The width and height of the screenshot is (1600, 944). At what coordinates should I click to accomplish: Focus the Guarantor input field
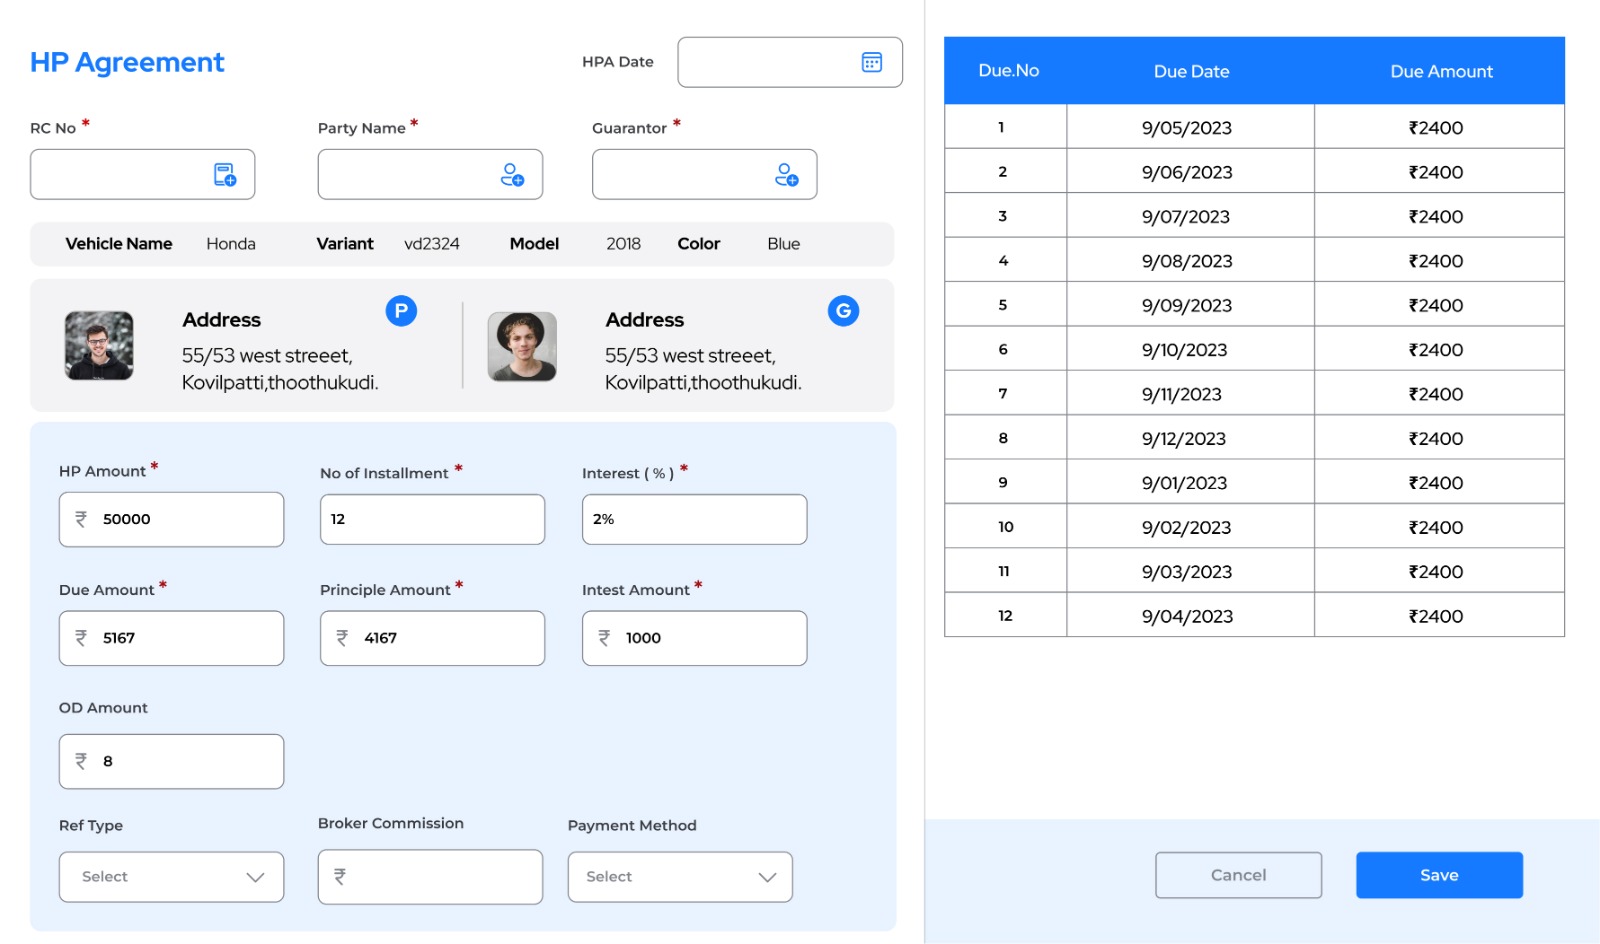click(704, 175)
